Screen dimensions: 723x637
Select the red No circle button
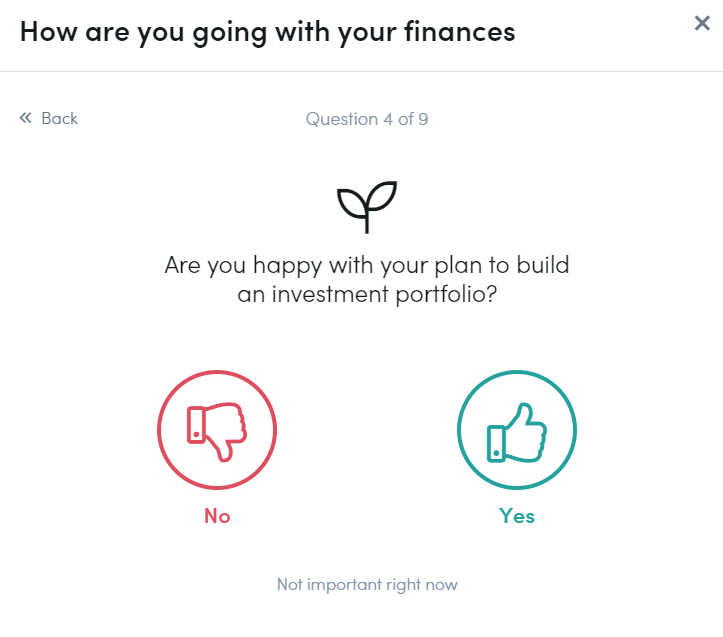point(217,429)
